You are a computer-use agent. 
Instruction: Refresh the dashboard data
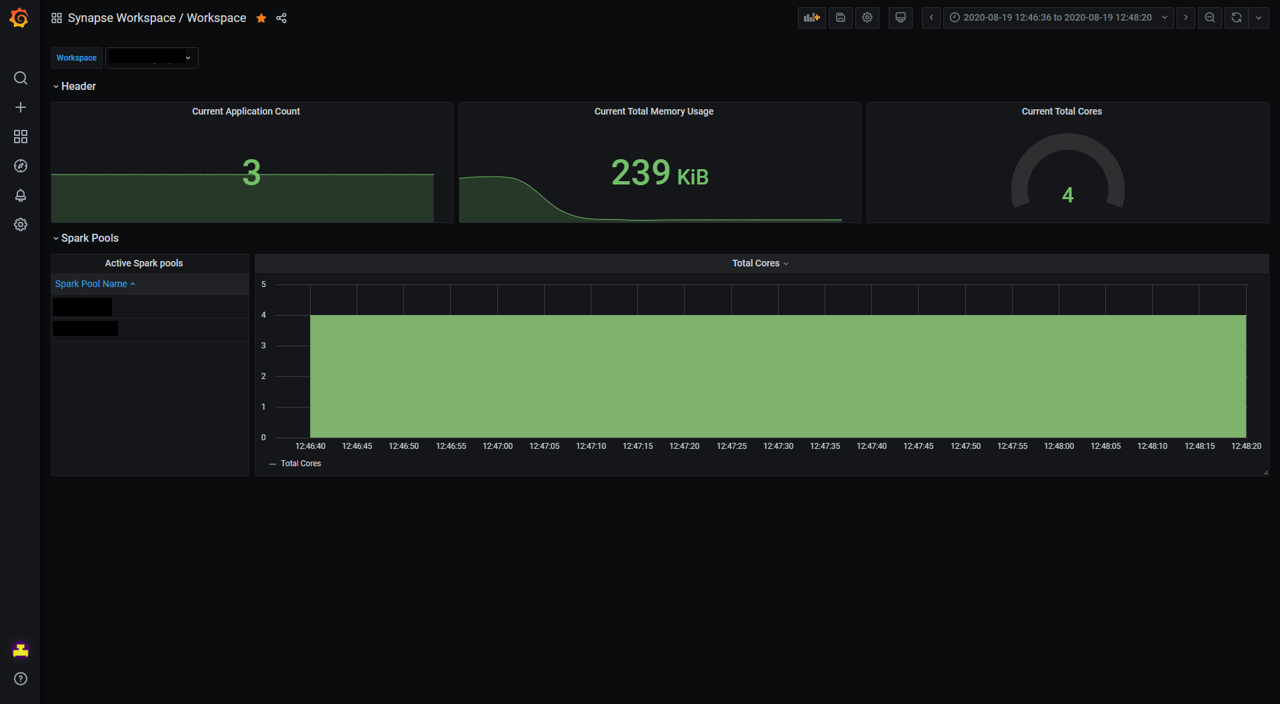1237,17
